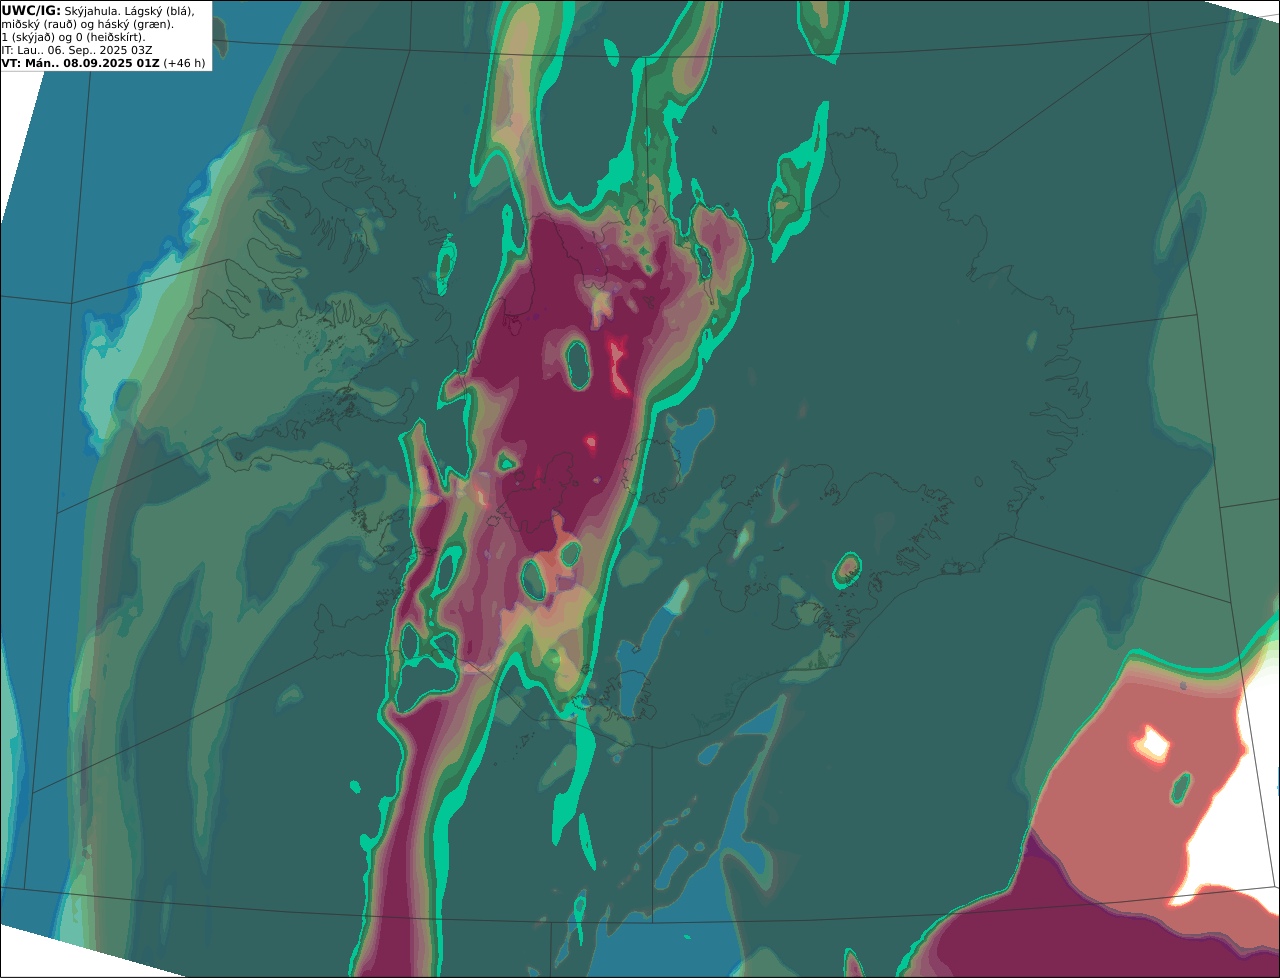The height and width of the screenshot is (978, 1280).
Task: Click the bold "VT: Mán.. 08.09.2025 01Z" valid time
Action: coord(80,63)
